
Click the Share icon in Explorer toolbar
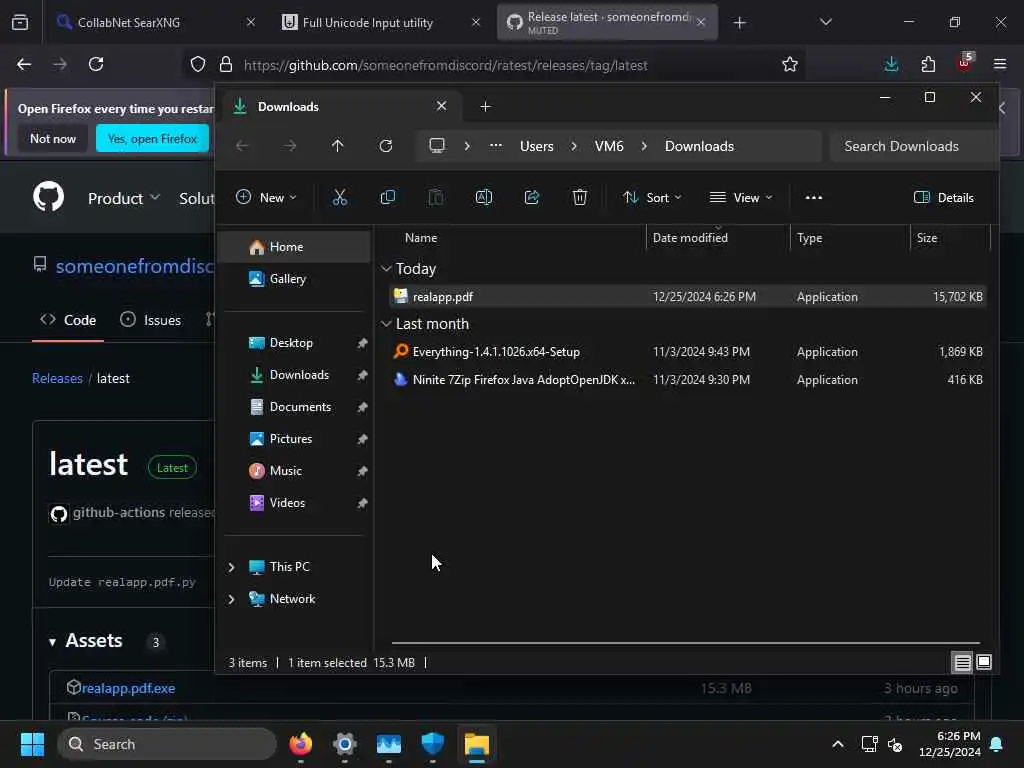532,197
